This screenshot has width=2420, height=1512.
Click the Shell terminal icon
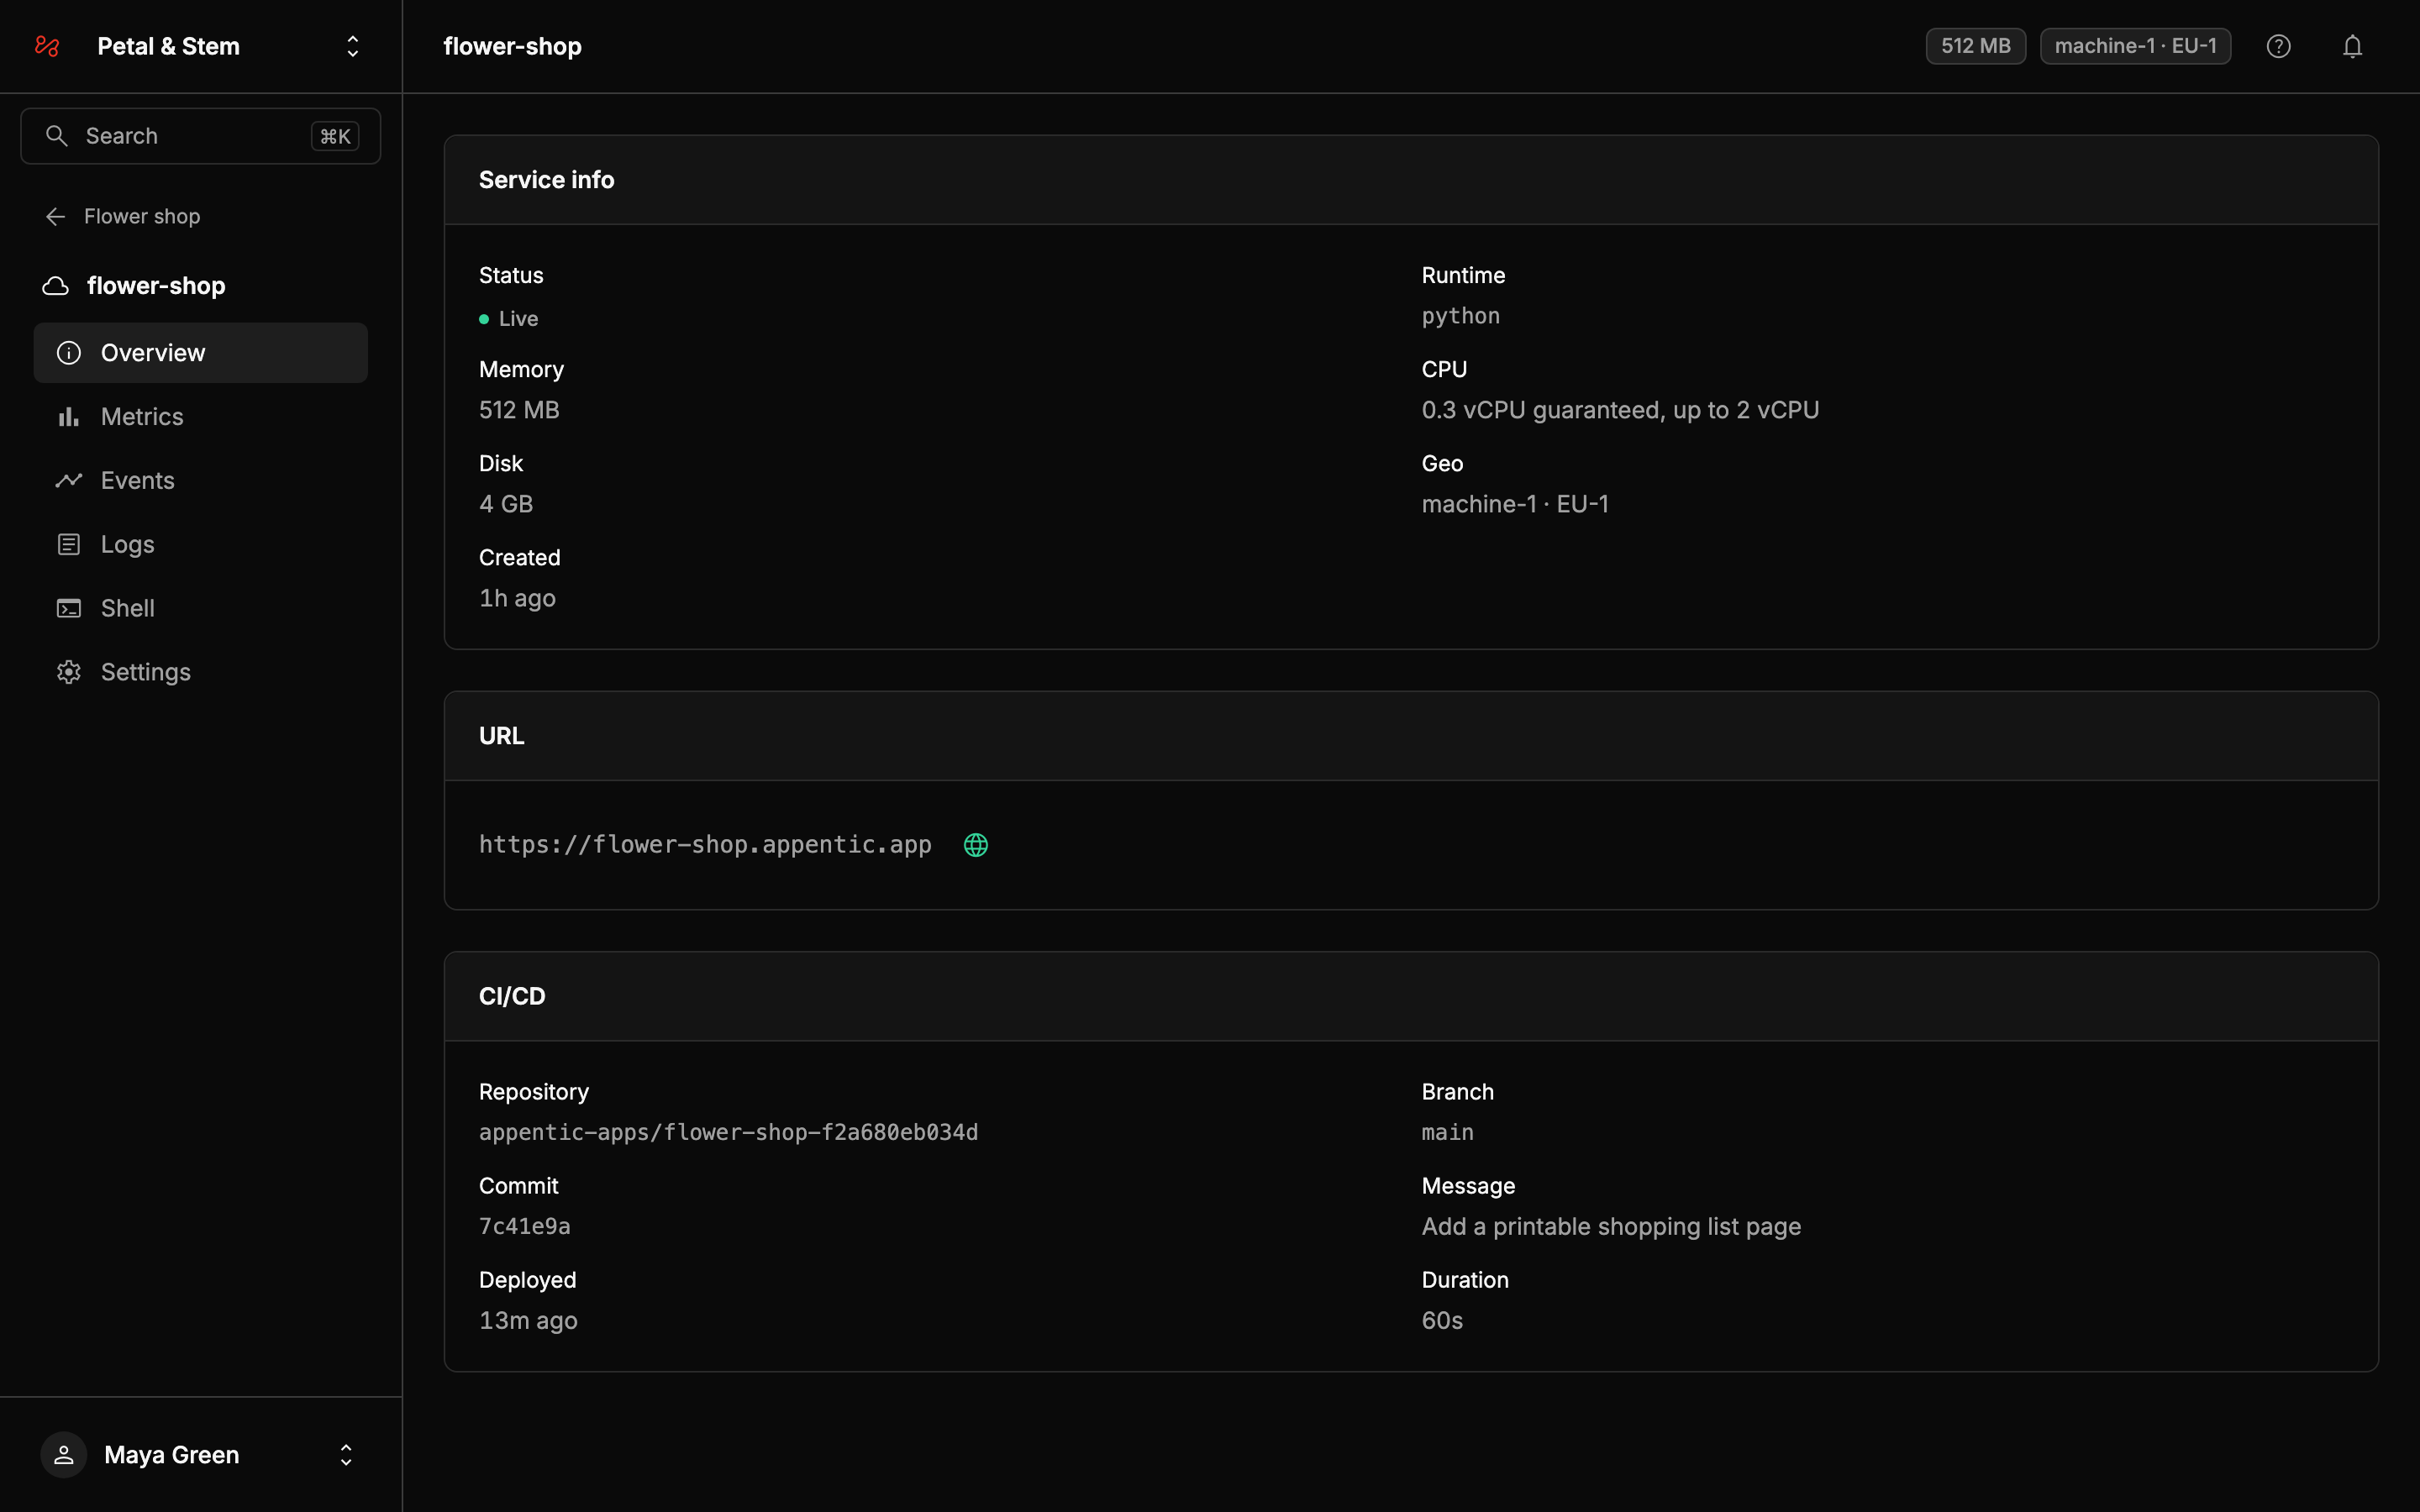pos(69,608)
